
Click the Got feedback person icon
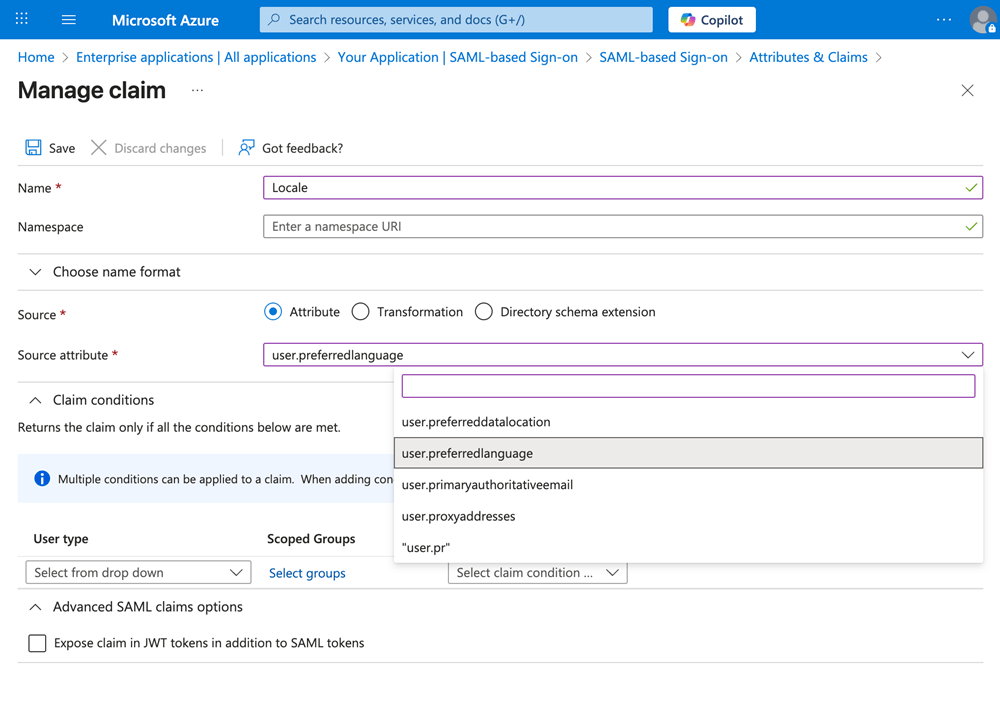pyautogui.click(x=246, y=148)
